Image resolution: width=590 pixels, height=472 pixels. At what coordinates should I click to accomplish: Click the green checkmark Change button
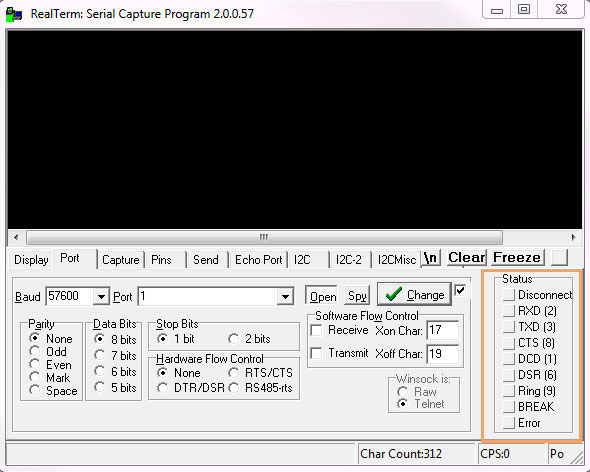pyautogui.click(x=414, y=294)
